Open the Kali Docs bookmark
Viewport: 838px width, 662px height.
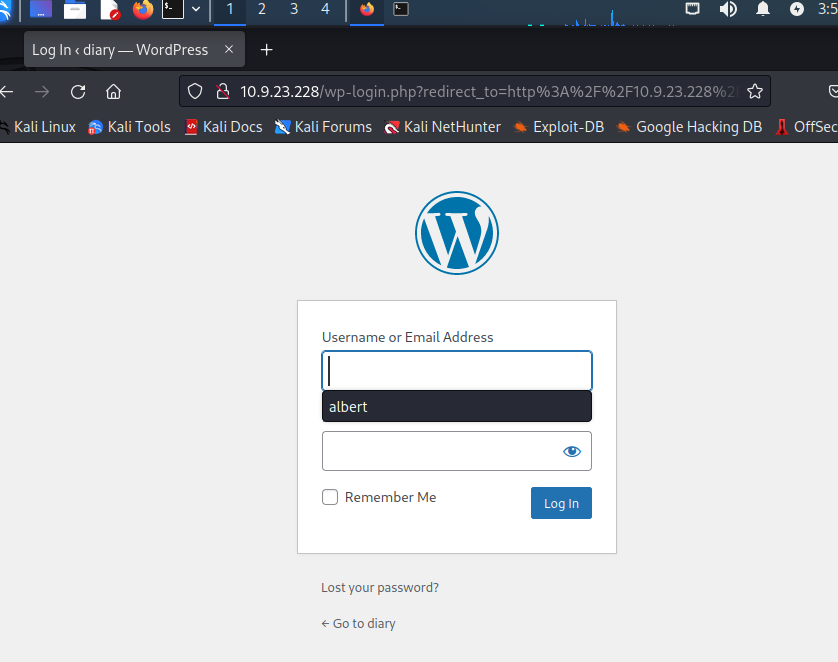tap(223, 127)
